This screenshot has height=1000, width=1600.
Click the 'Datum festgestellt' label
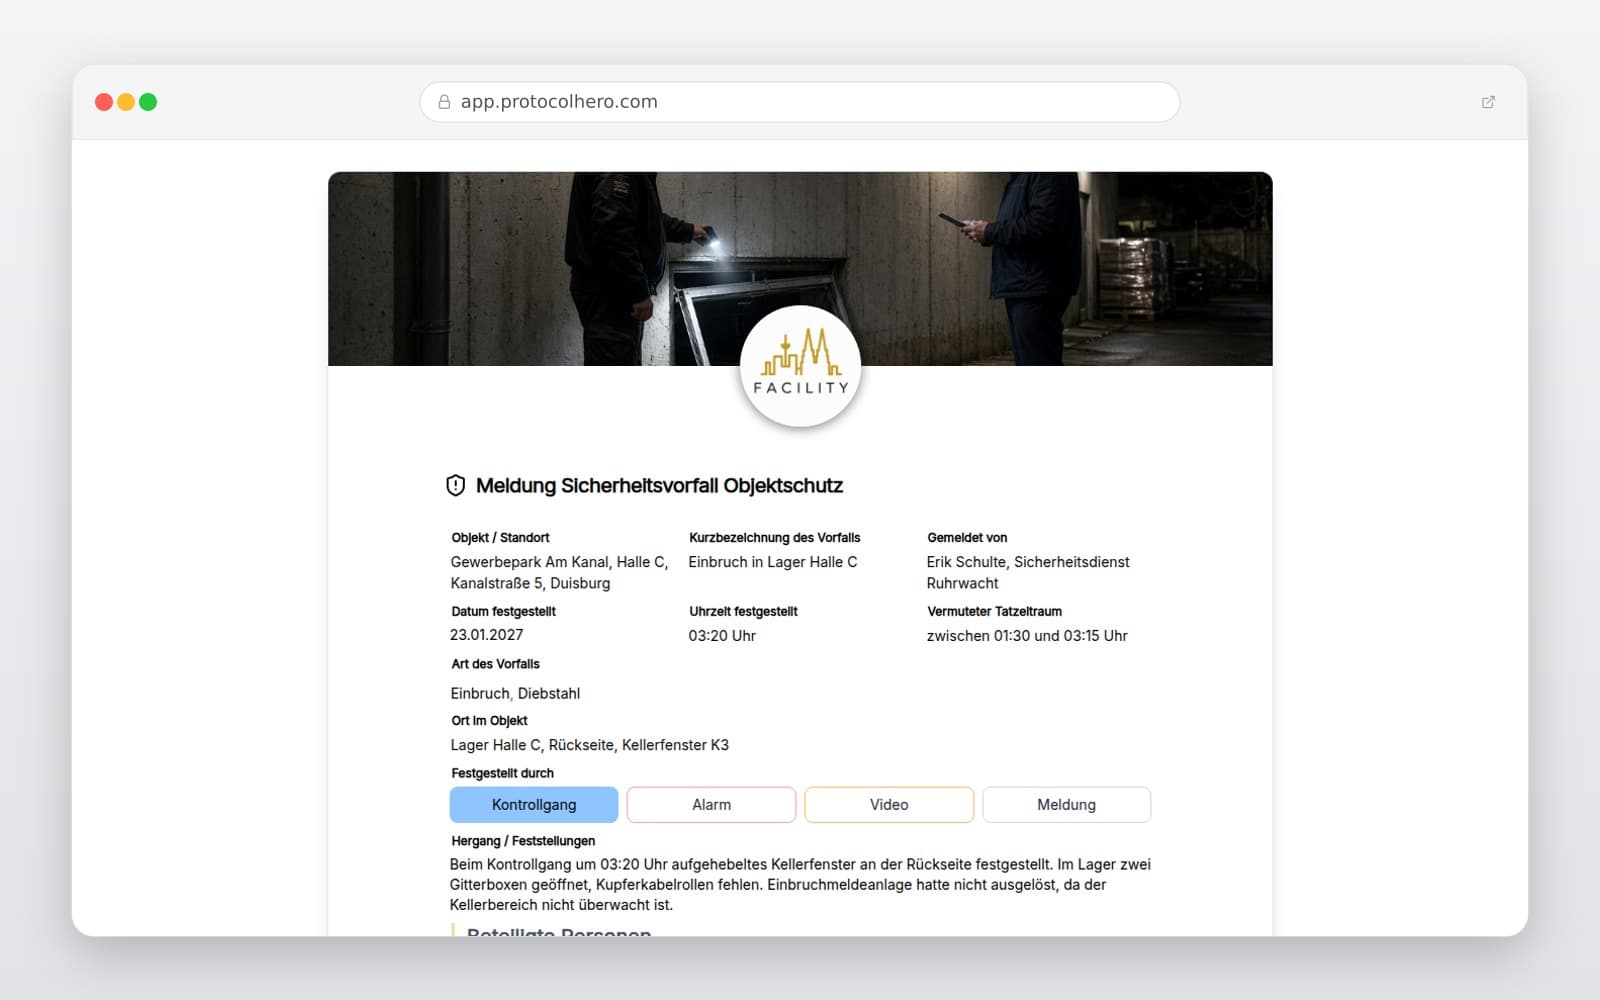[x=503, y=612]
